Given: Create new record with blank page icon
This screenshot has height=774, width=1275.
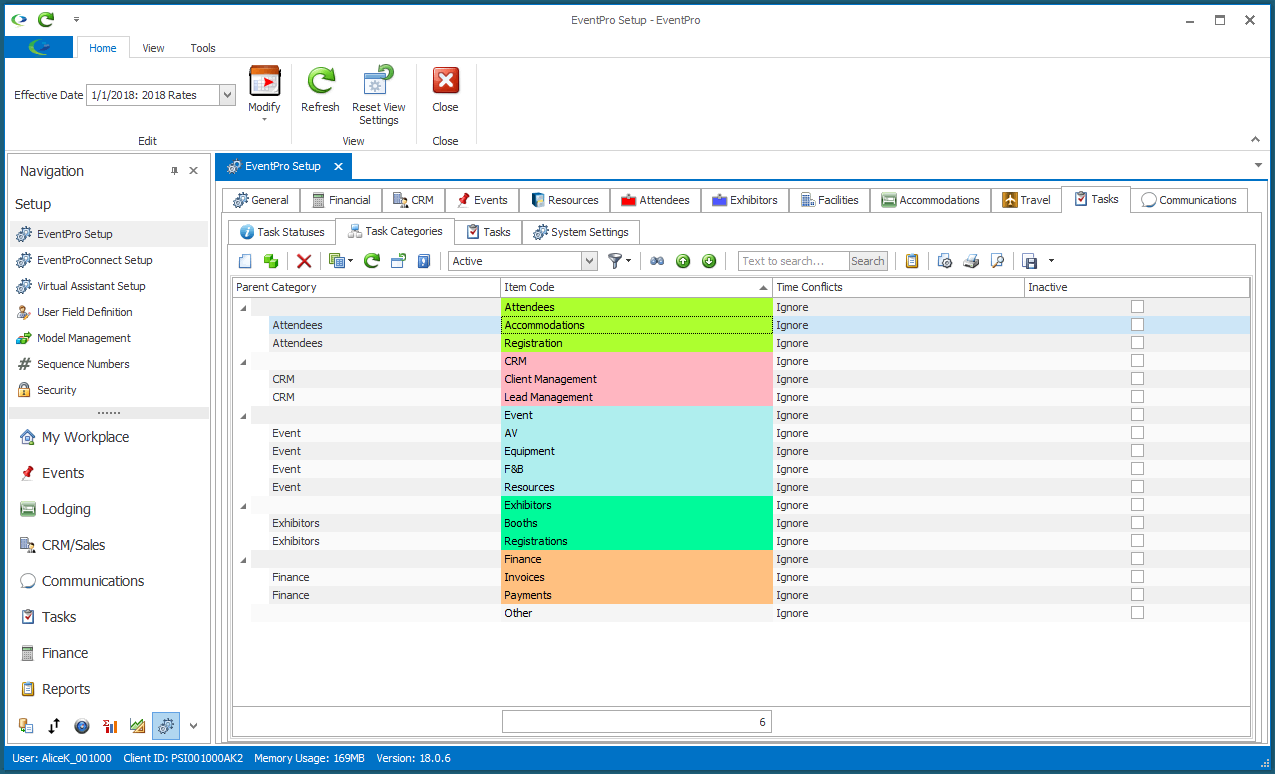Looking at the screenshot, I should (245, 261).
